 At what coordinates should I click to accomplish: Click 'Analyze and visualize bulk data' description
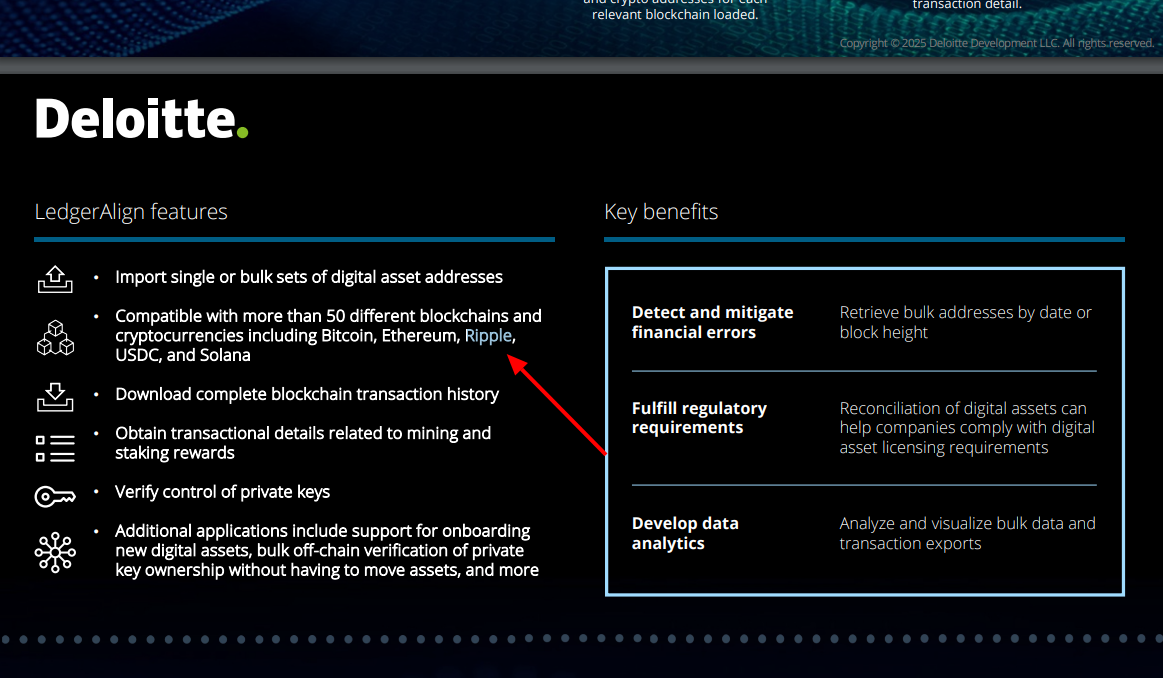967,533
